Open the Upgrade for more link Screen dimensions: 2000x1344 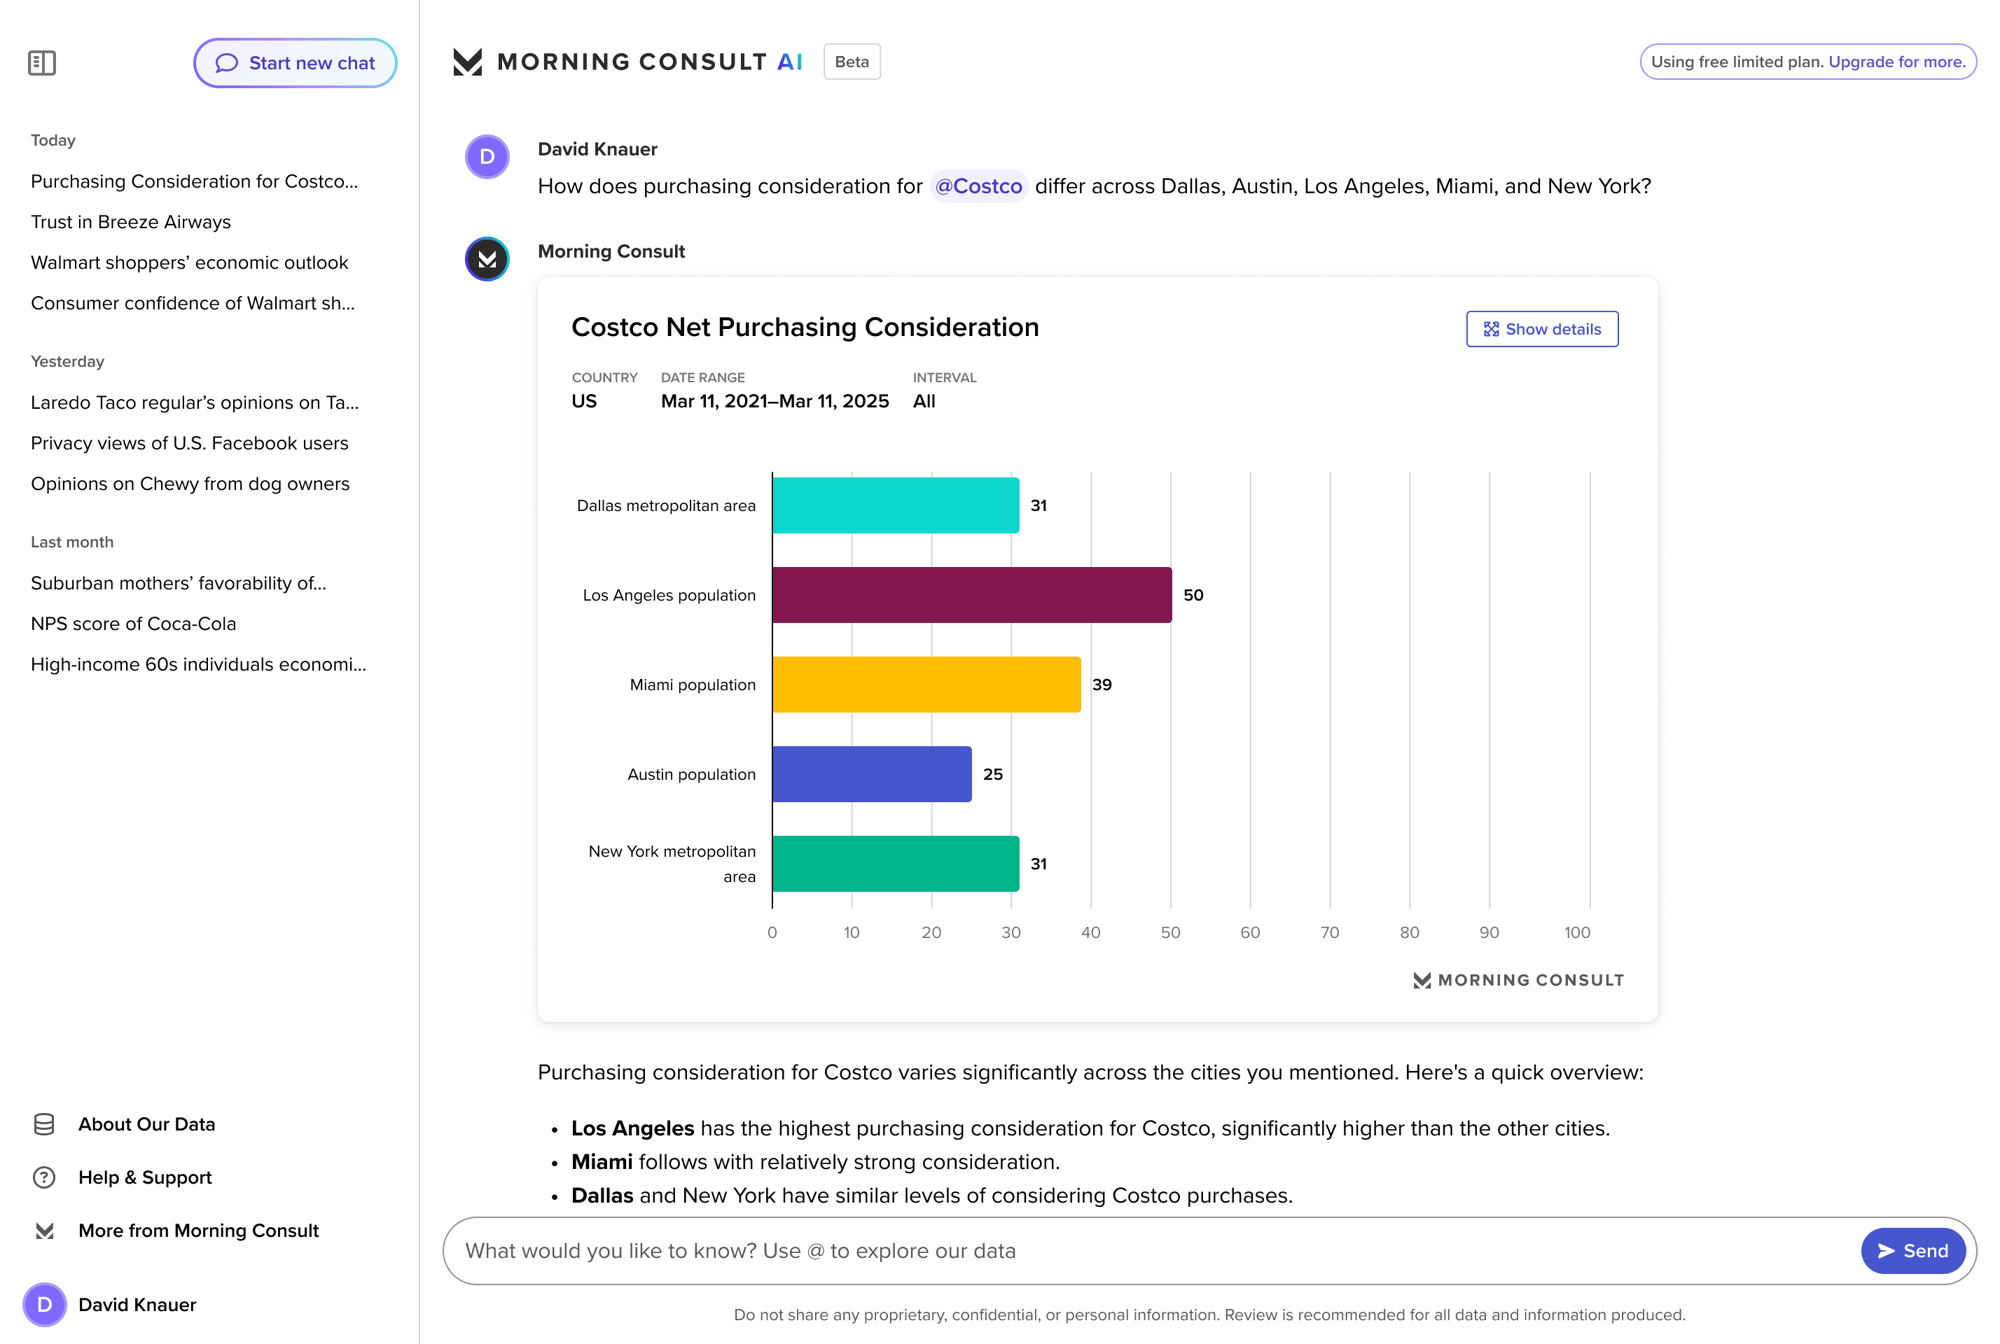(1896, 62)
